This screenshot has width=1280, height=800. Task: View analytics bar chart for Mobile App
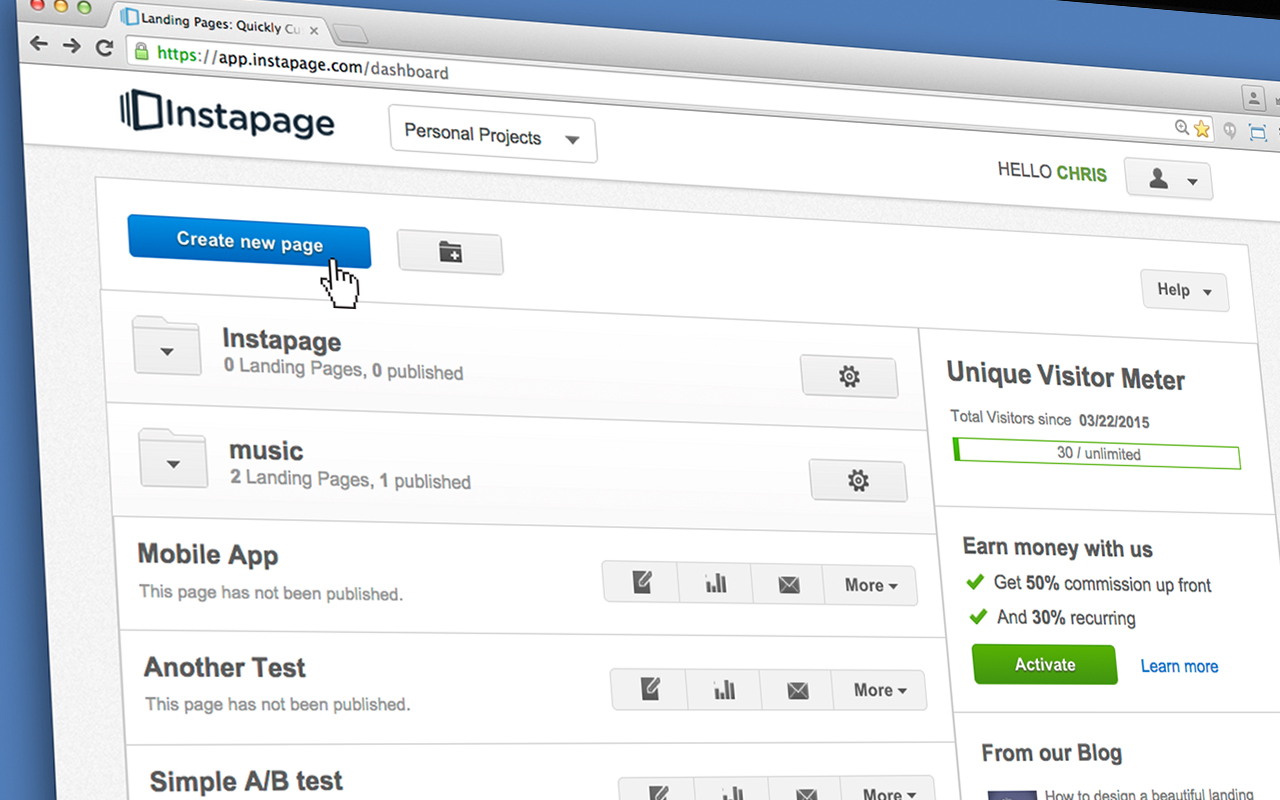pyautogui.click(x=714, y=583)
